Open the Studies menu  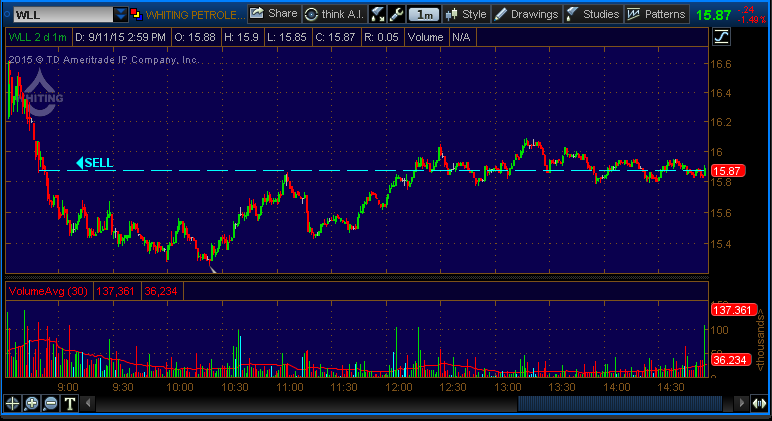(592, 14)
